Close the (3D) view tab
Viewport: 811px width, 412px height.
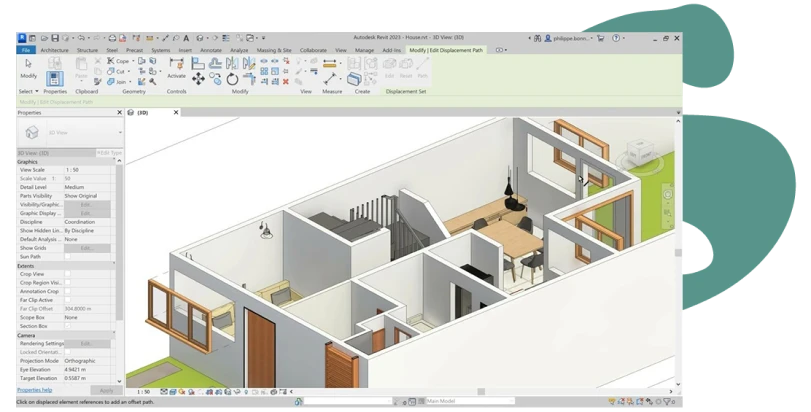pyautogui.click(x=176, y=112)
